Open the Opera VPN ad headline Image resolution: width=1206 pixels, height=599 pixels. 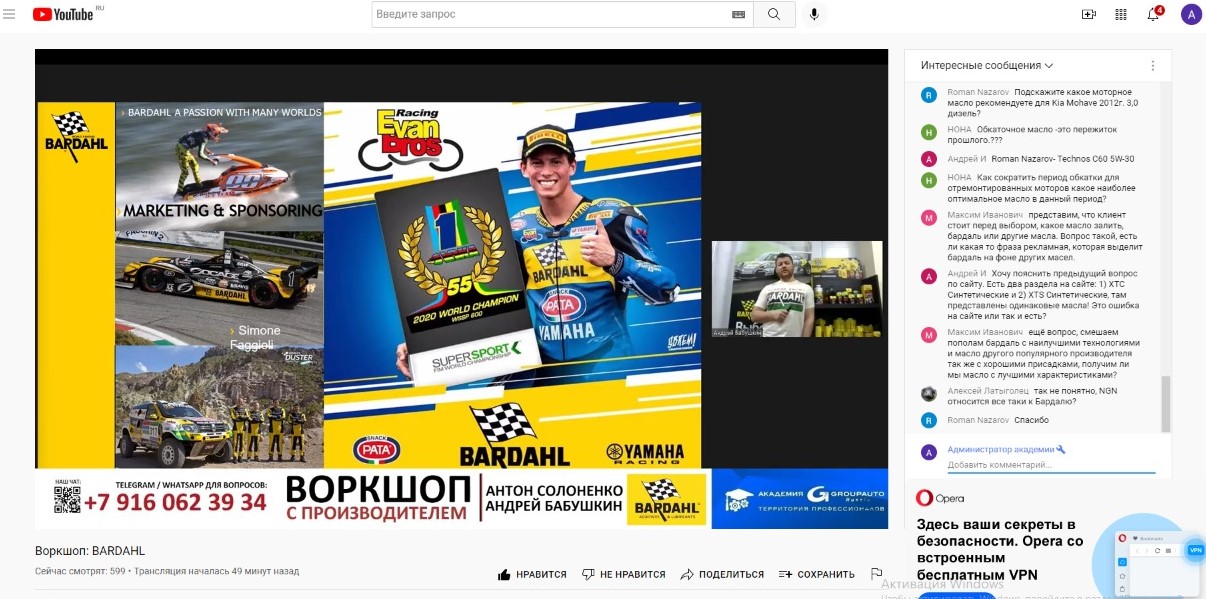(1000, 549)
